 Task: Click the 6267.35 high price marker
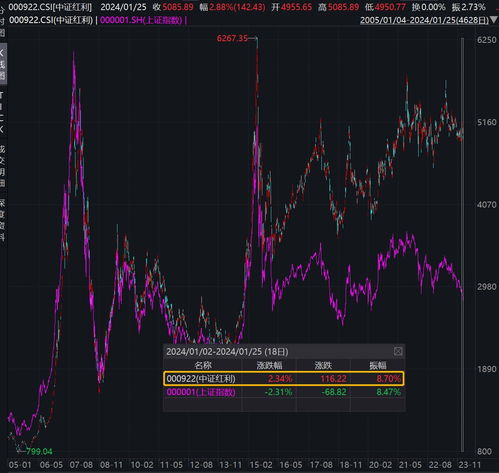[x=232, y=38]
